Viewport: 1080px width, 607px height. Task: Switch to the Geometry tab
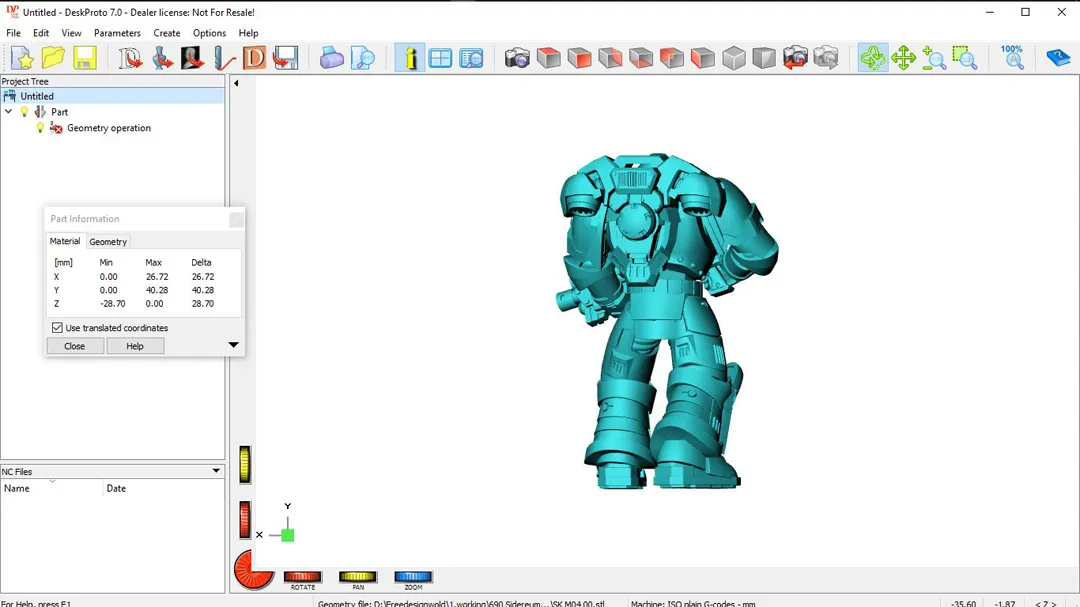coord(108,242)
